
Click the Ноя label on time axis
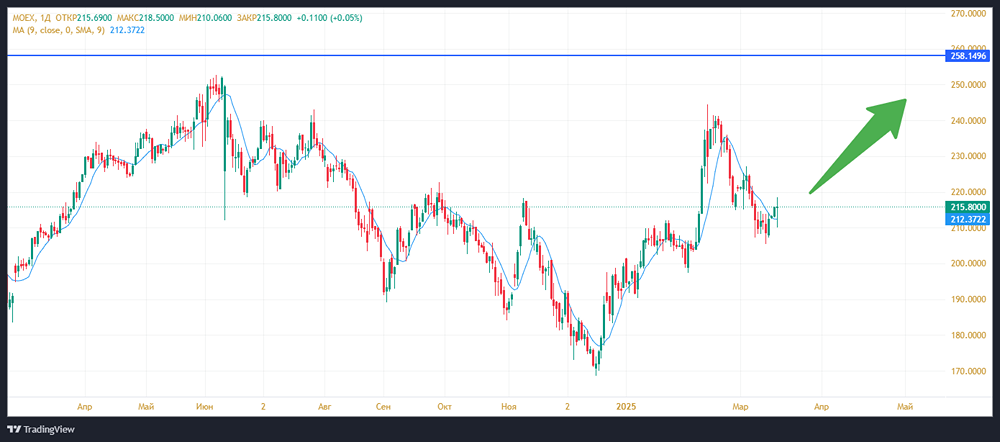point(508,407)
